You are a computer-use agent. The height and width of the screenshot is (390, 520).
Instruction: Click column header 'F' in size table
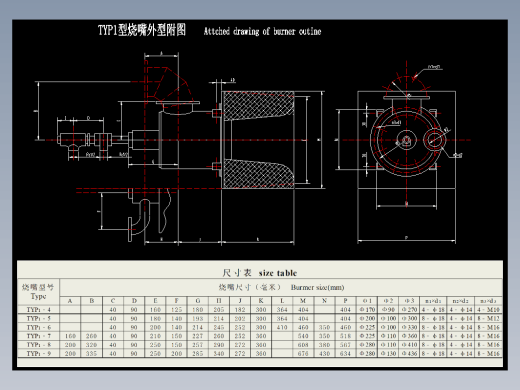click(x=176, y=301)
